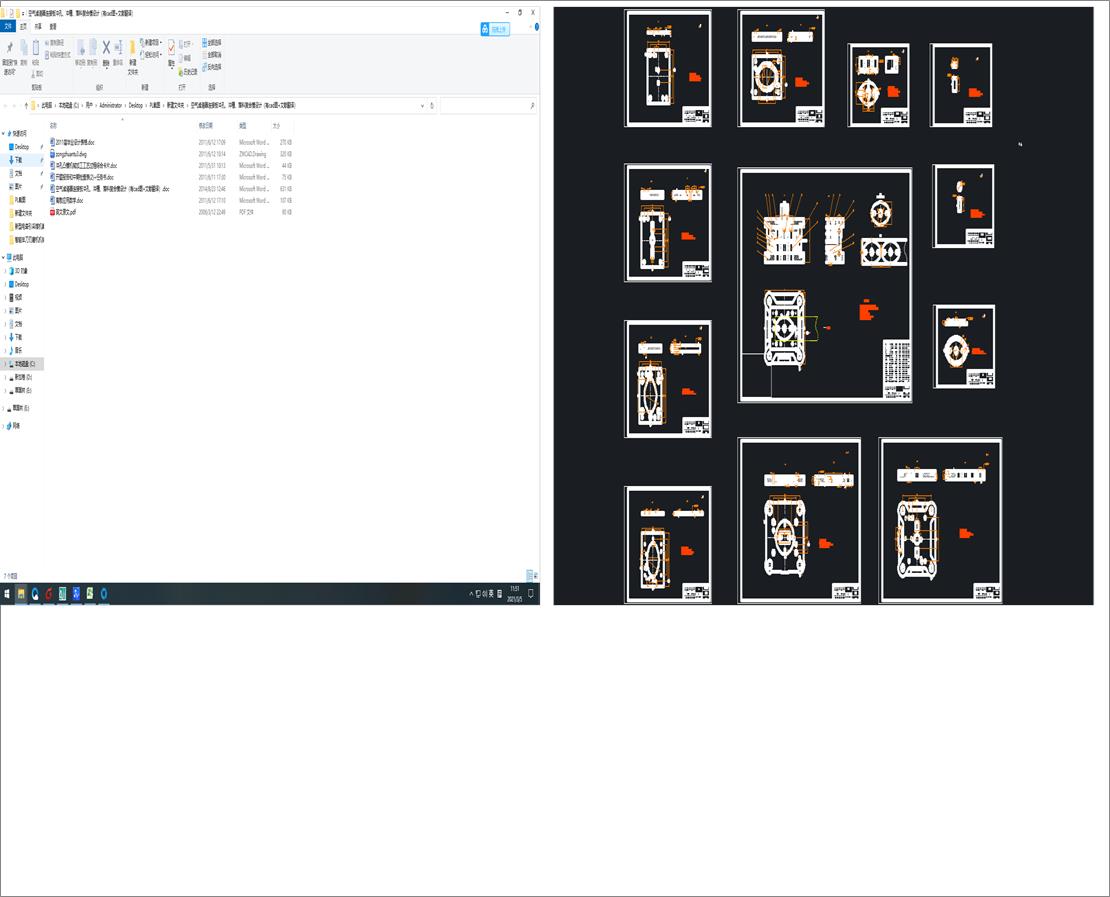Collapse the Quick access tree node
This screenshot has width=1110, height=897.
(x=3, y=133)
